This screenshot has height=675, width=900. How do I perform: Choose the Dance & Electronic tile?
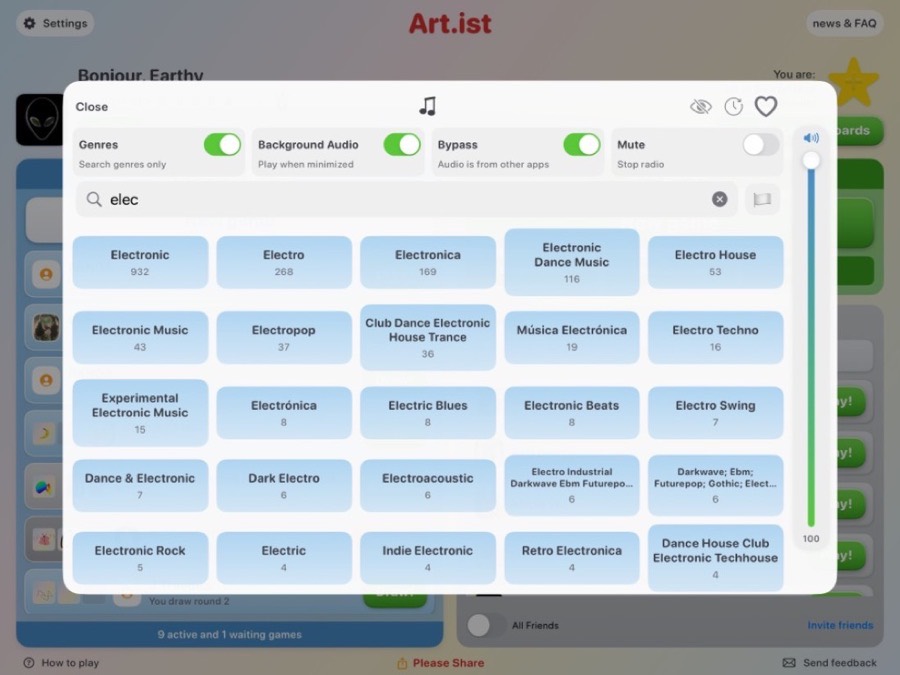click(x=140, y=486)
